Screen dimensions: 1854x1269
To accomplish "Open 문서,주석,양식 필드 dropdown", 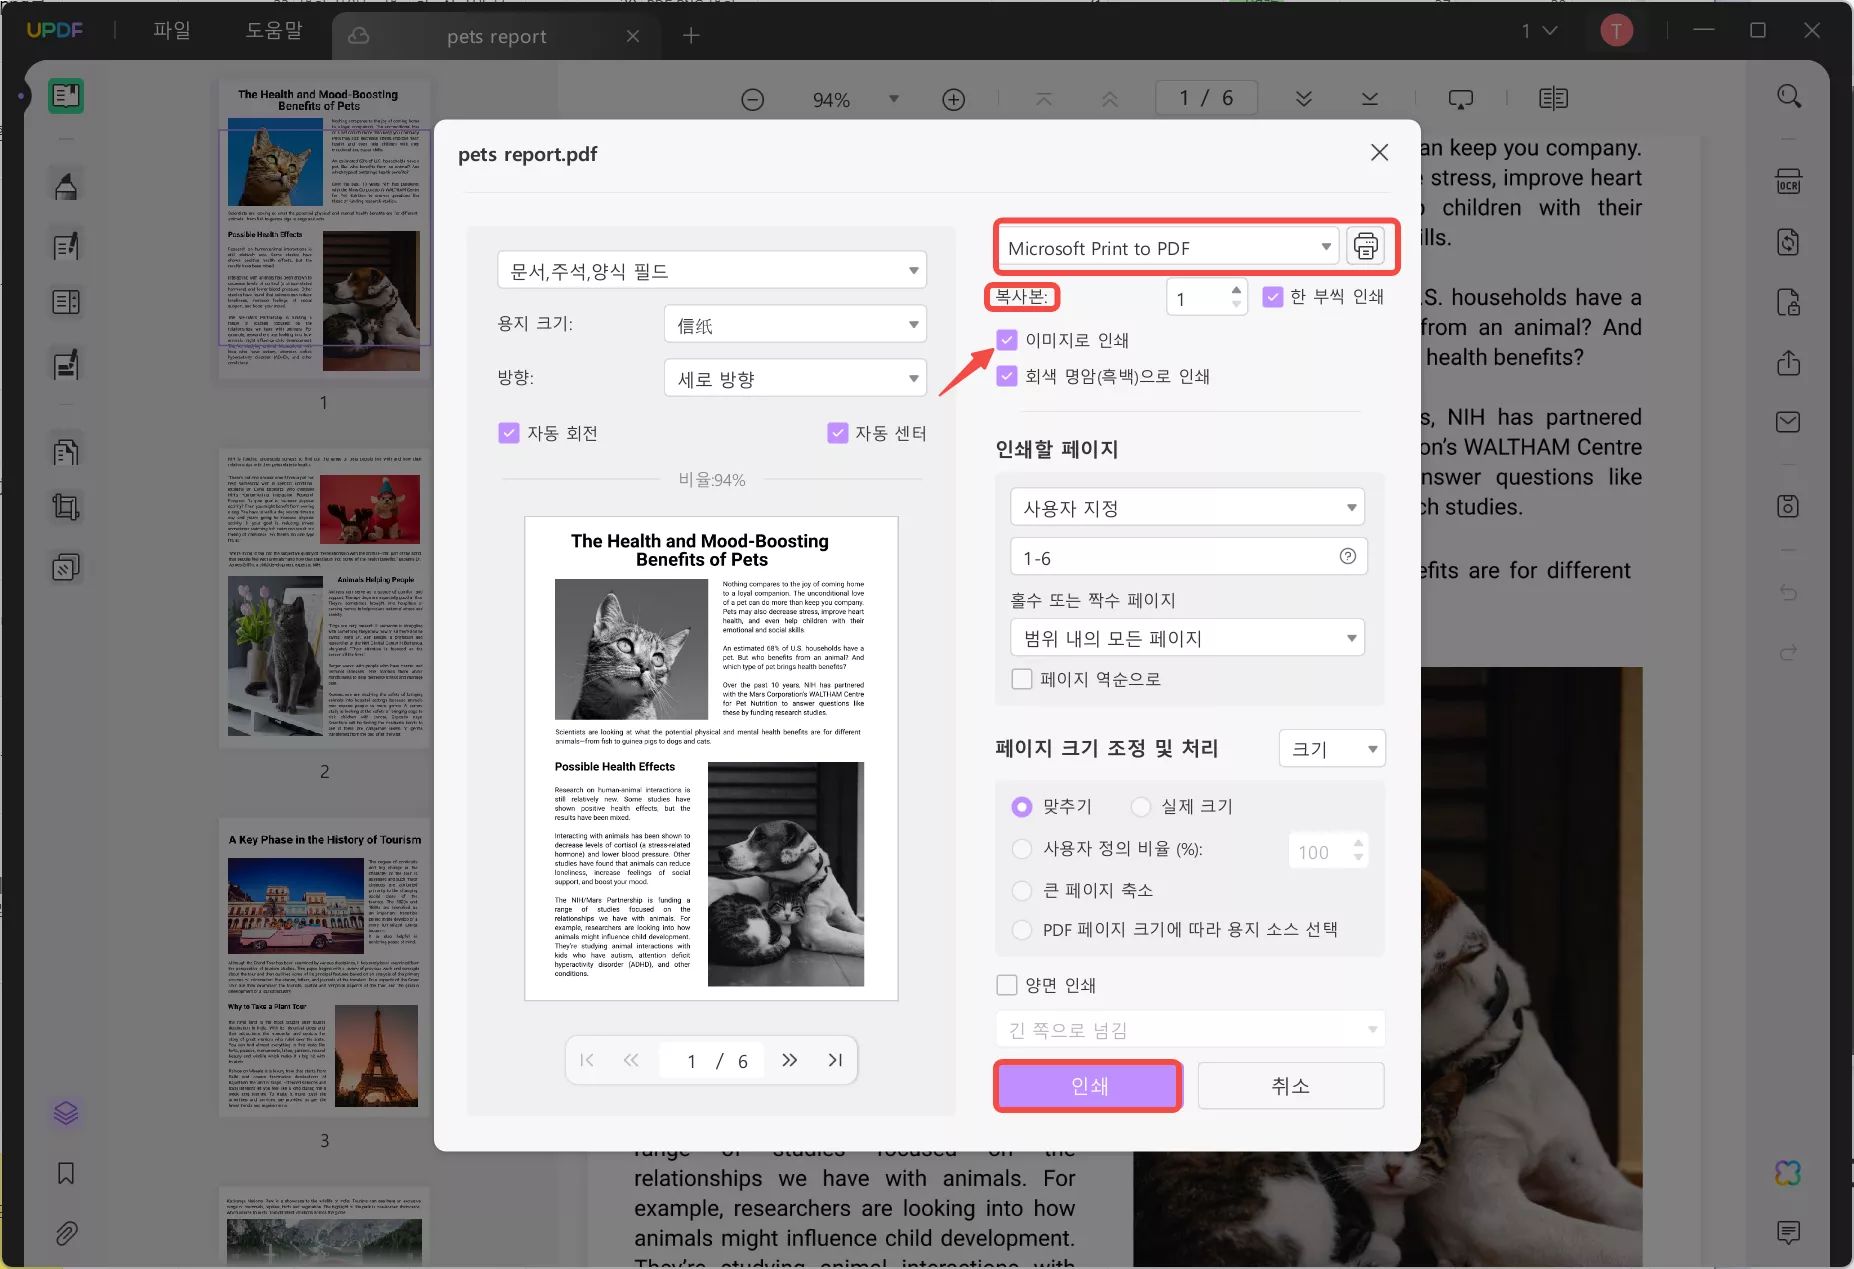I will click(712, 270).
